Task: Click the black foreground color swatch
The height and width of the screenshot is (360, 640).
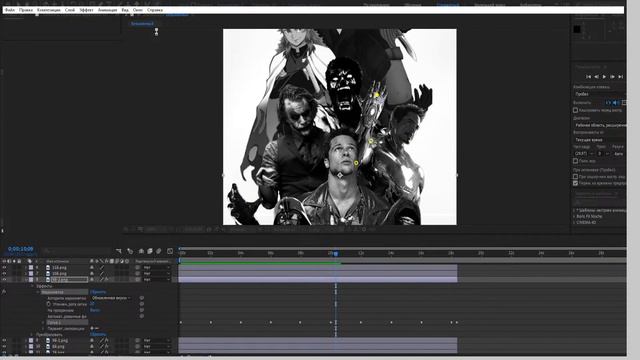Action: click(x=577, y=29)
